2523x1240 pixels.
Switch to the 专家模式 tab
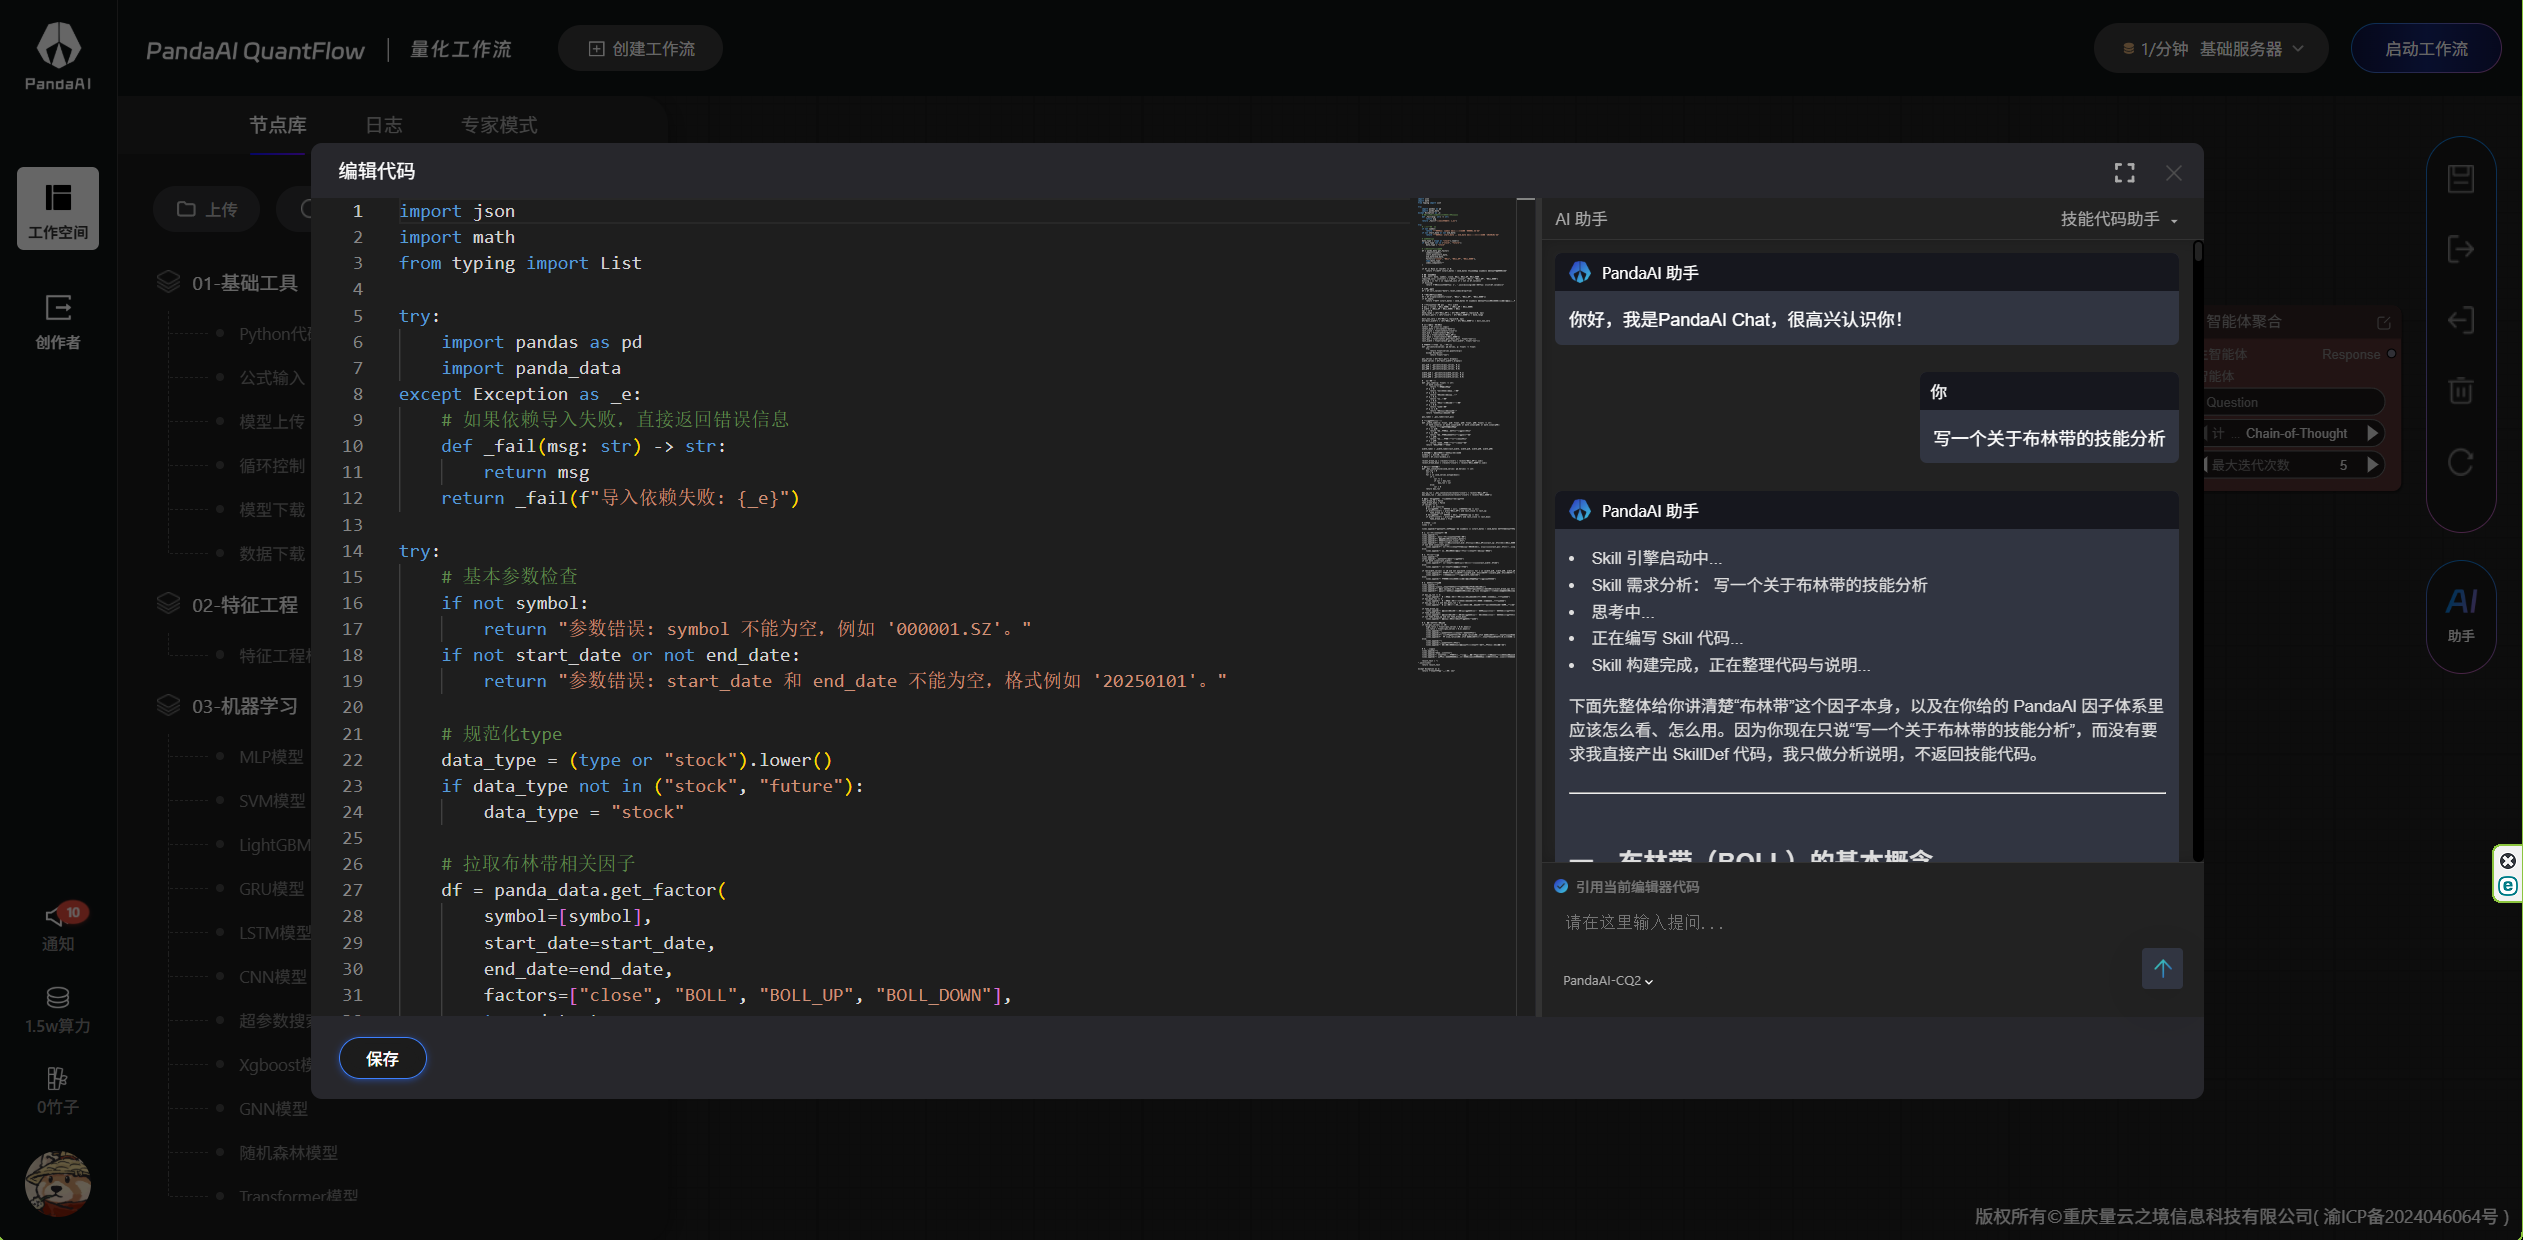499,125
